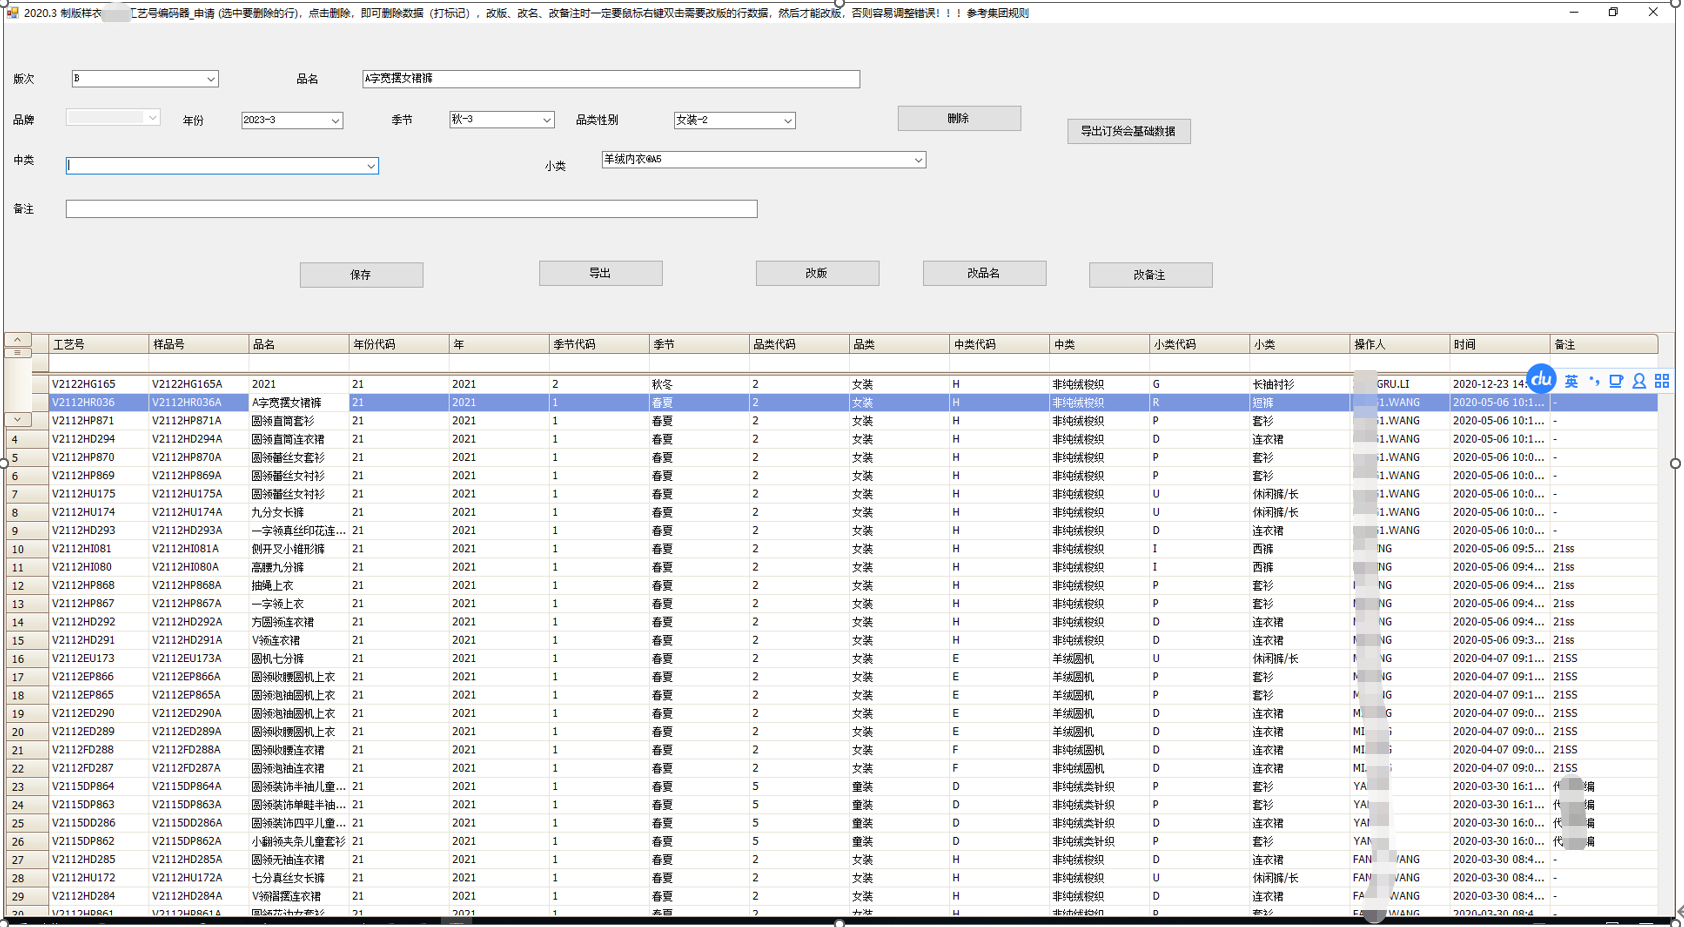Click the 改备注 button
Screen dimensions: 1684x927
(1150, 275)
